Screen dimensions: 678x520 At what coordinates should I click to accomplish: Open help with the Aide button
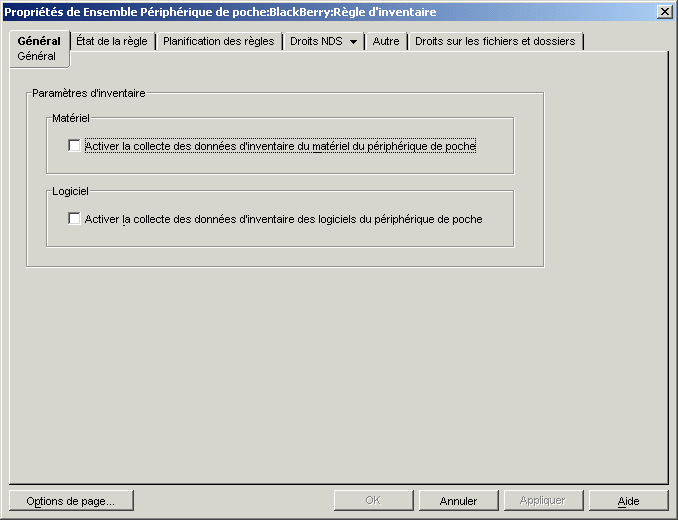[628, 501]
